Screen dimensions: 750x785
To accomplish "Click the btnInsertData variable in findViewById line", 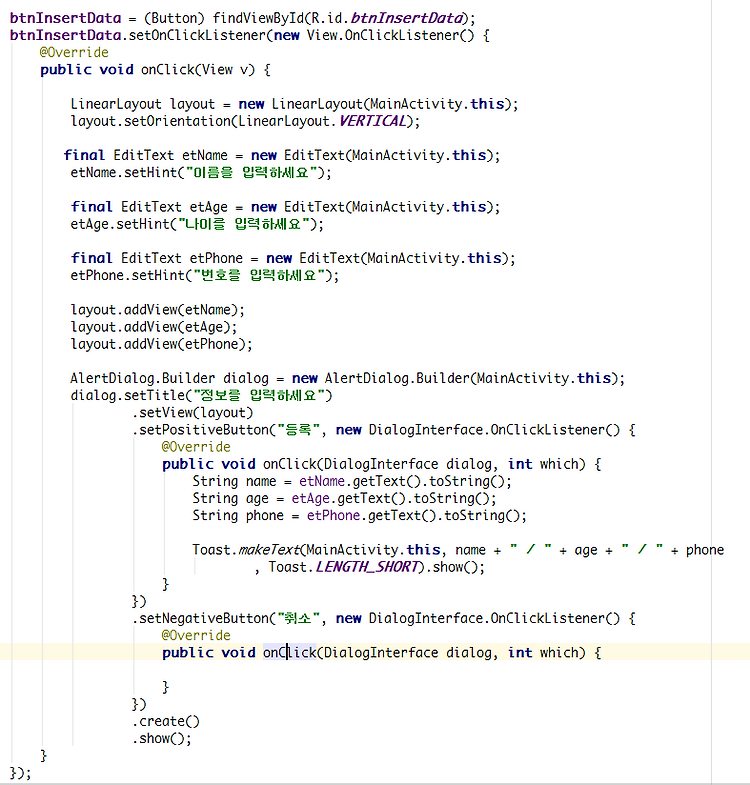I will click(x=66, y=18).
